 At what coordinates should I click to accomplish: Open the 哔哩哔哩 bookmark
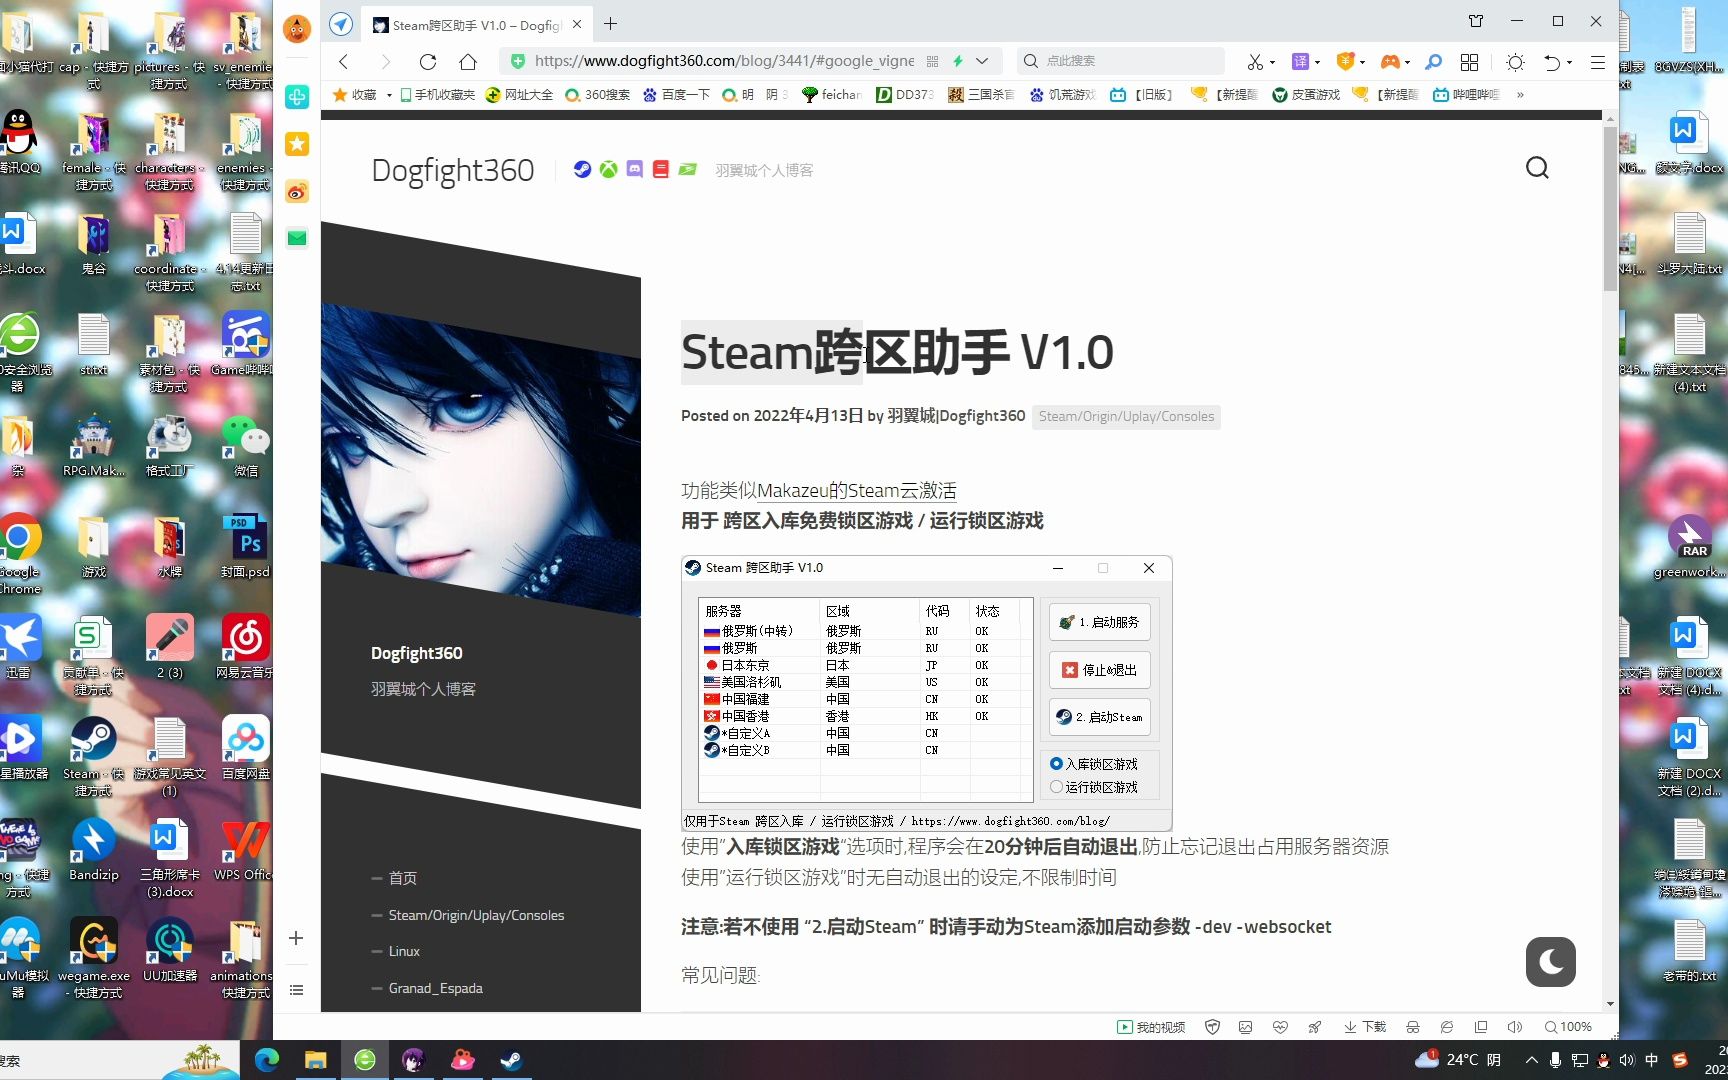click(1466, 95)
